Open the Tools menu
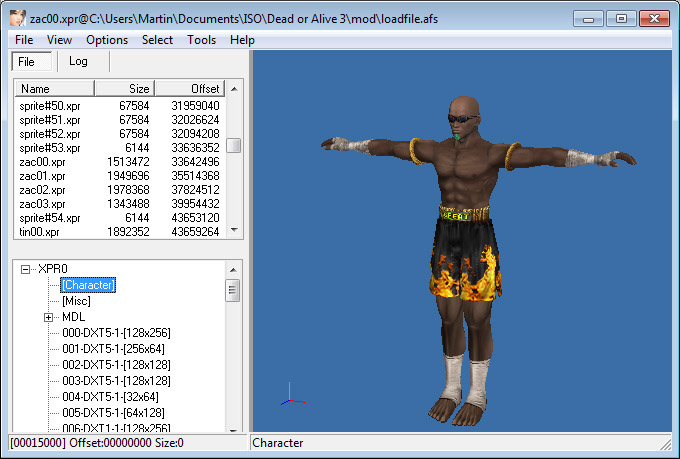This screenshot has height=459, width=680. point(201,40)
